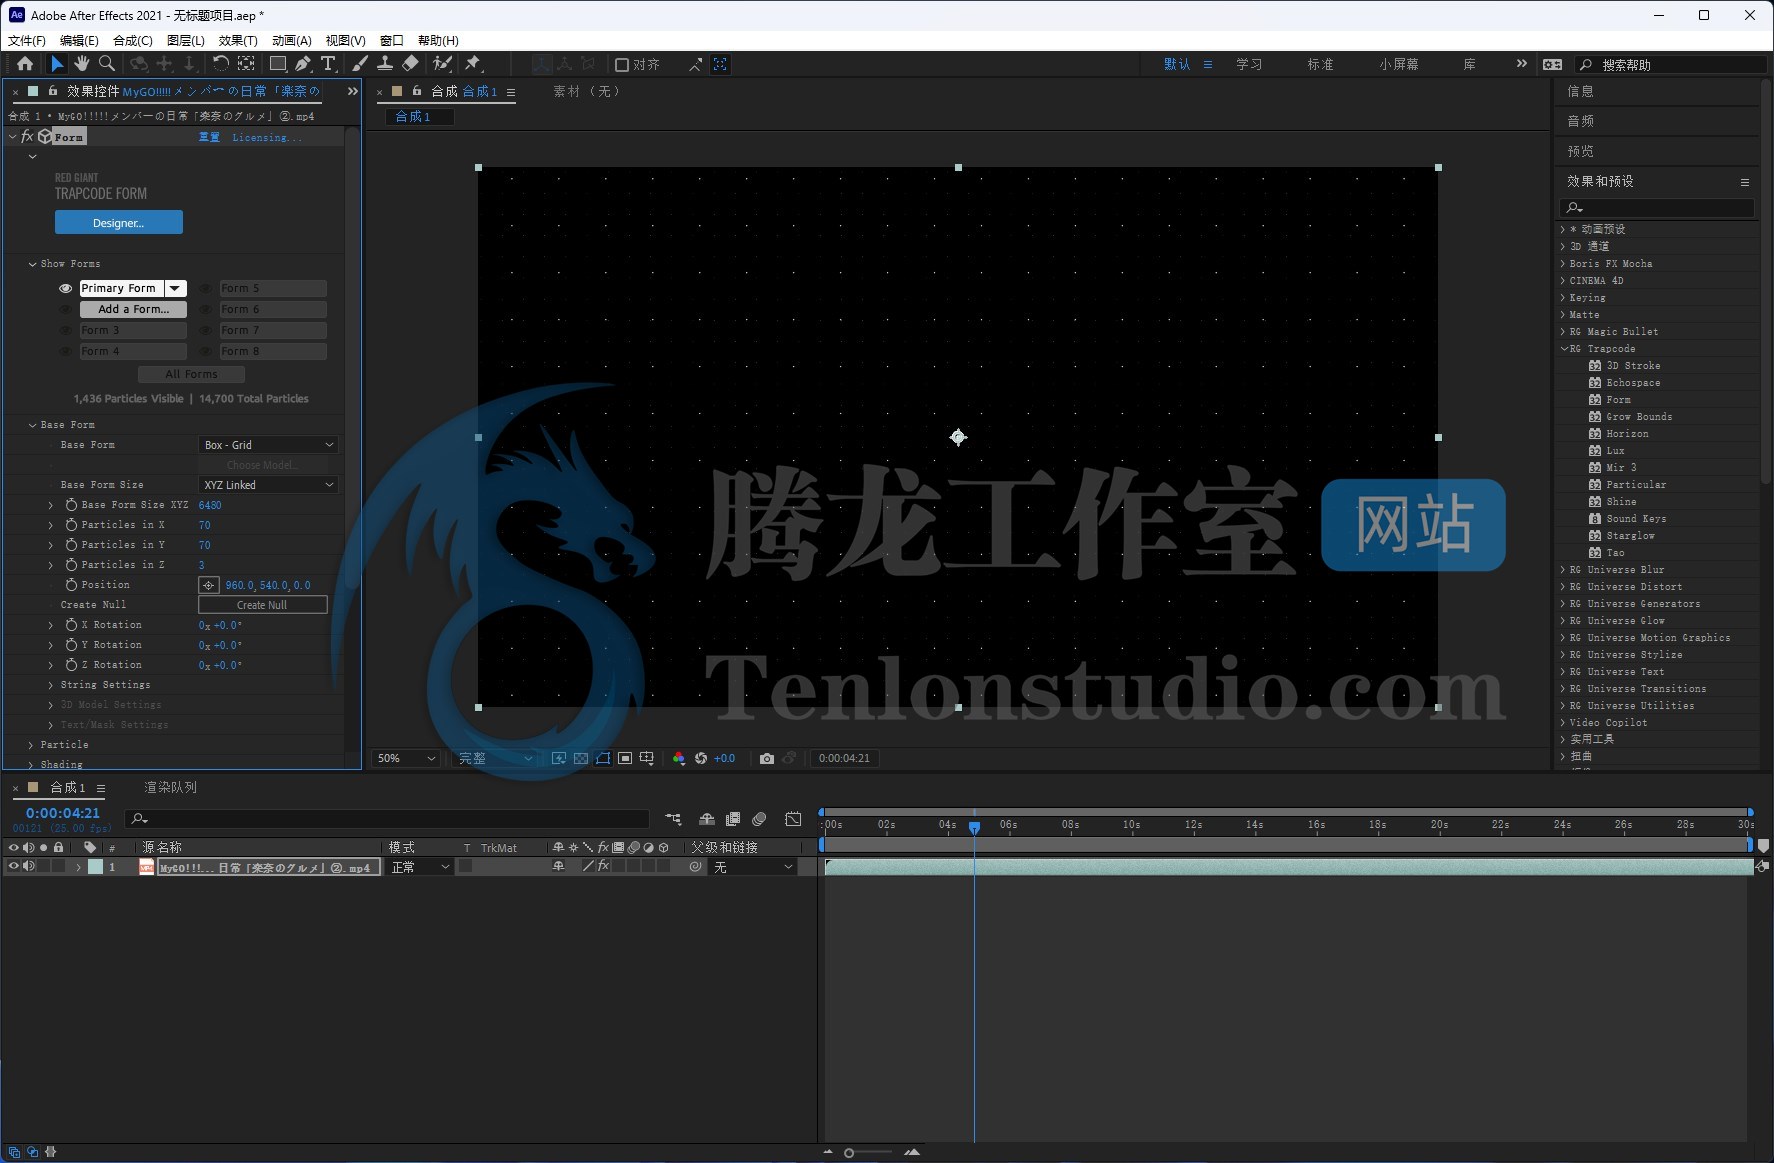
Task: Click the Particular effect in RG Trapcode
Action: (1636, 485)
